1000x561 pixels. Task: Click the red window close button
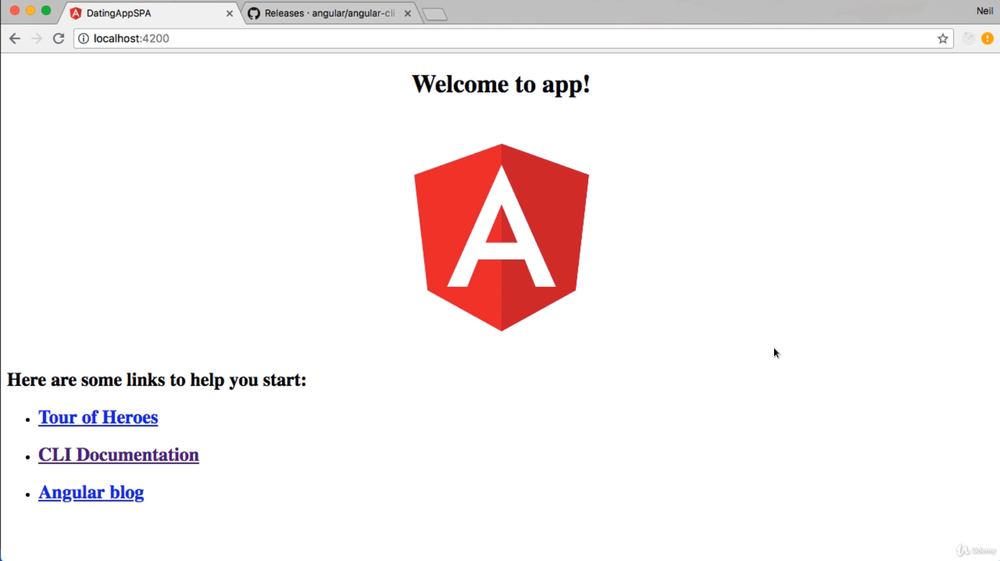click(15, 10)
